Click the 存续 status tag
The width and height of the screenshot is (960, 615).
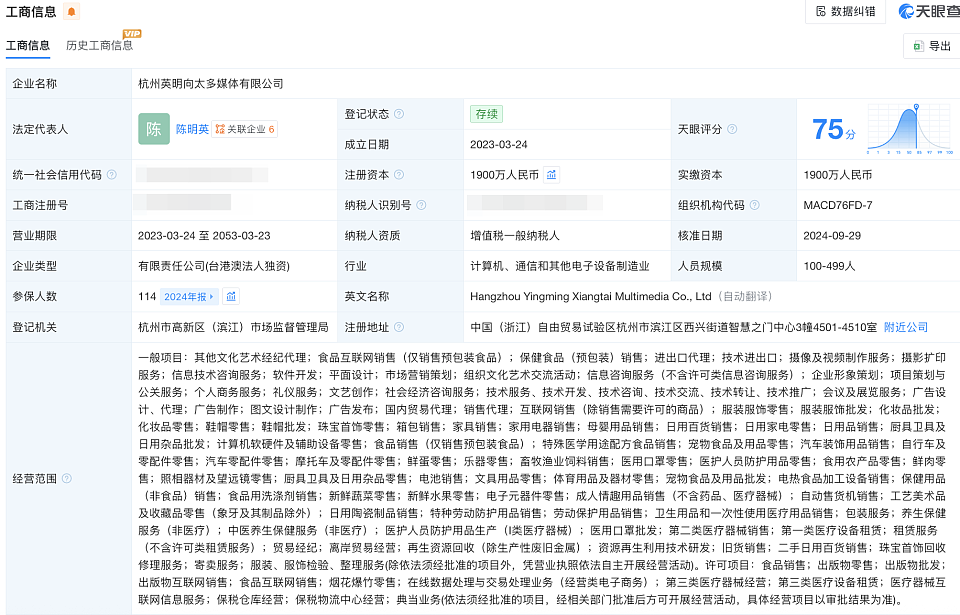pyautogui.click(x=486, y=114)
